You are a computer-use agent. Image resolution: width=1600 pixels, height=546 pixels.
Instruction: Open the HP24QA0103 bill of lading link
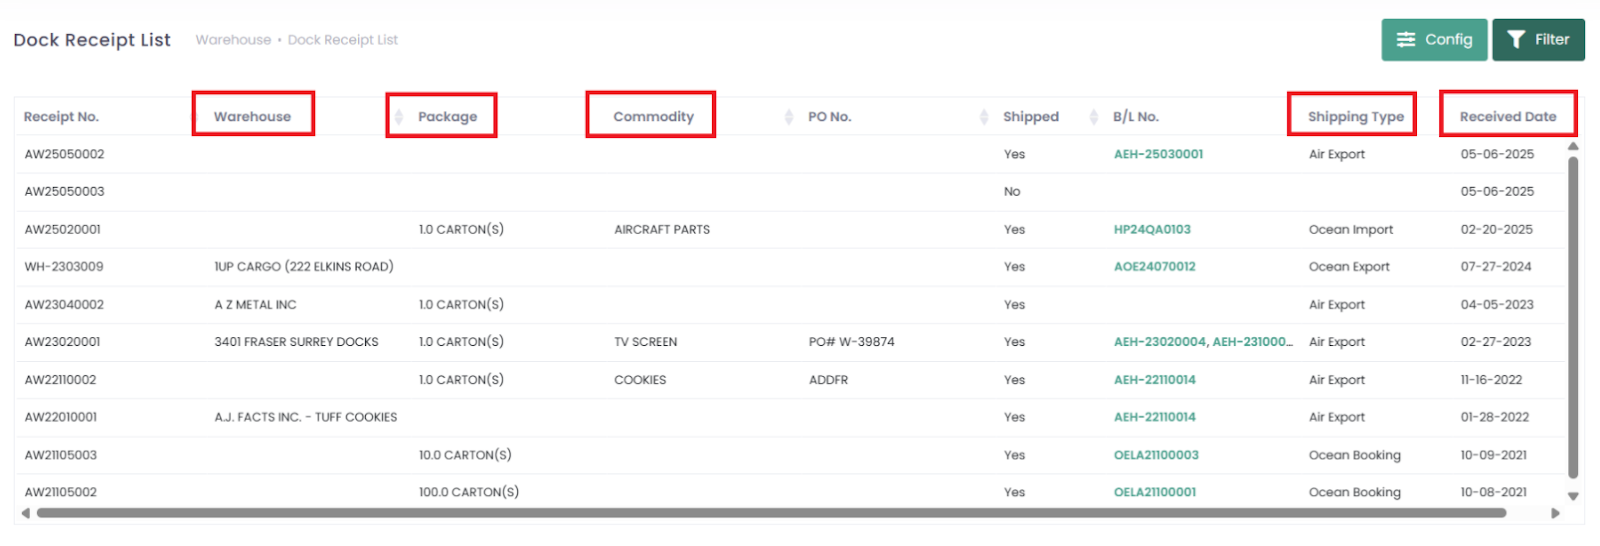pyautogui.click(x=1152, y=229)
